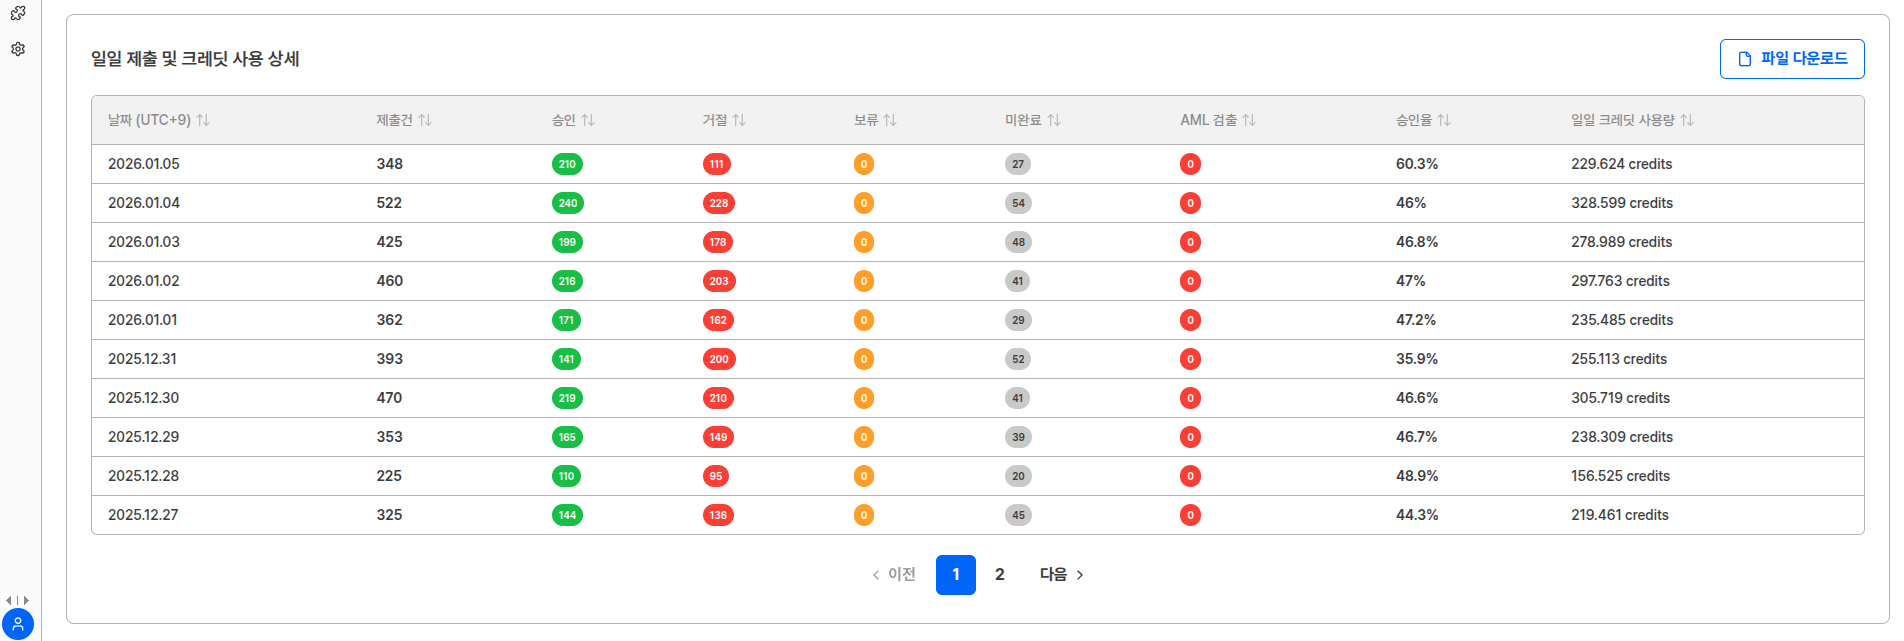Viewport: 1904px width, 641px height.
Task: Click the 승인율 sort arrows
Action: tap(1444, 120)
